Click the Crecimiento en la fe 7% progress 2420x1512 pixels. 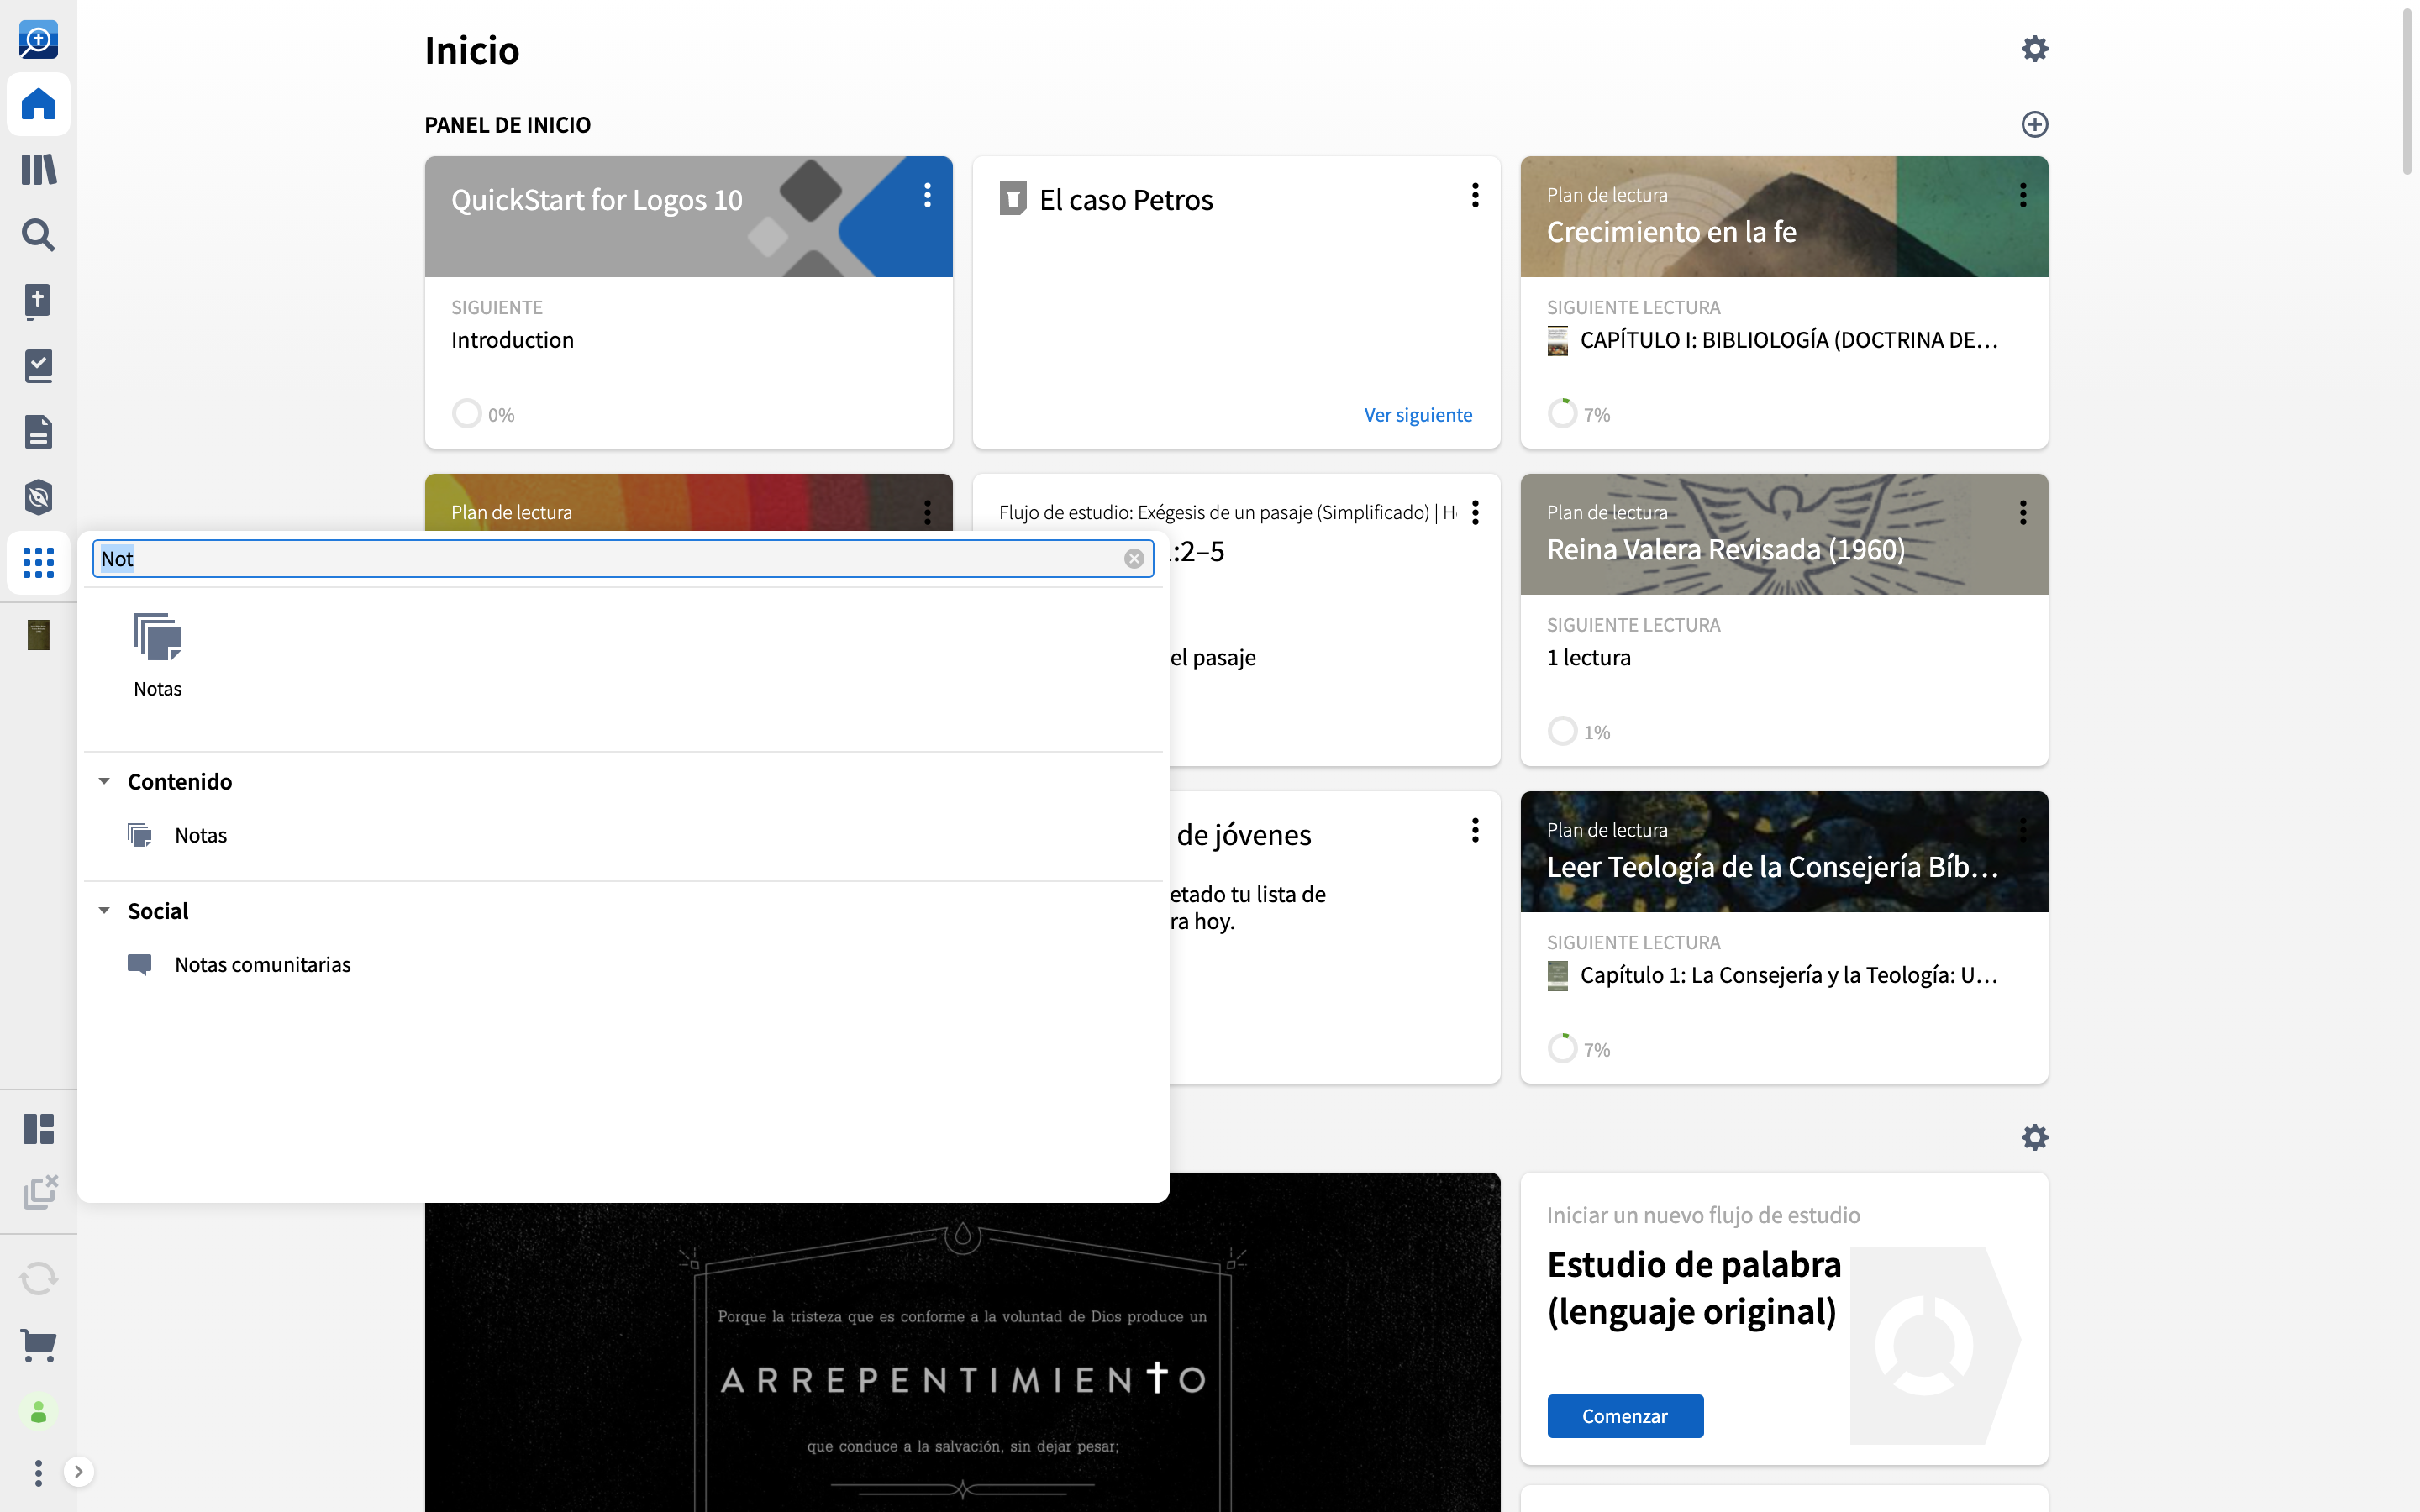pos(1562,414)
